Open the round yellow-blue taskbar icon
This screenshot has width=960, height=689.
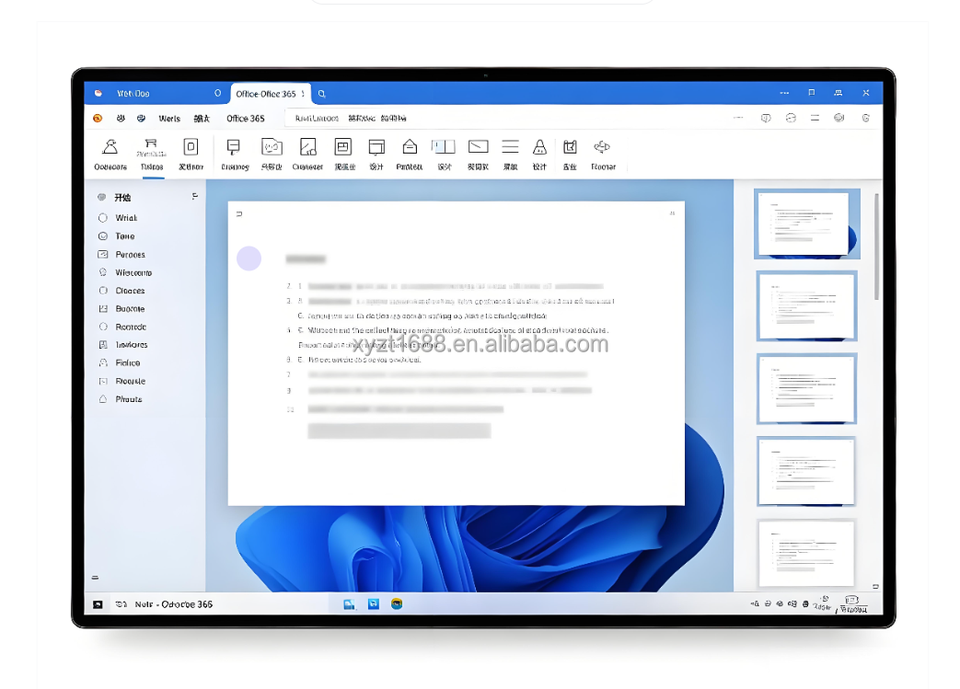pyautogui.click(x=397, y=604)
